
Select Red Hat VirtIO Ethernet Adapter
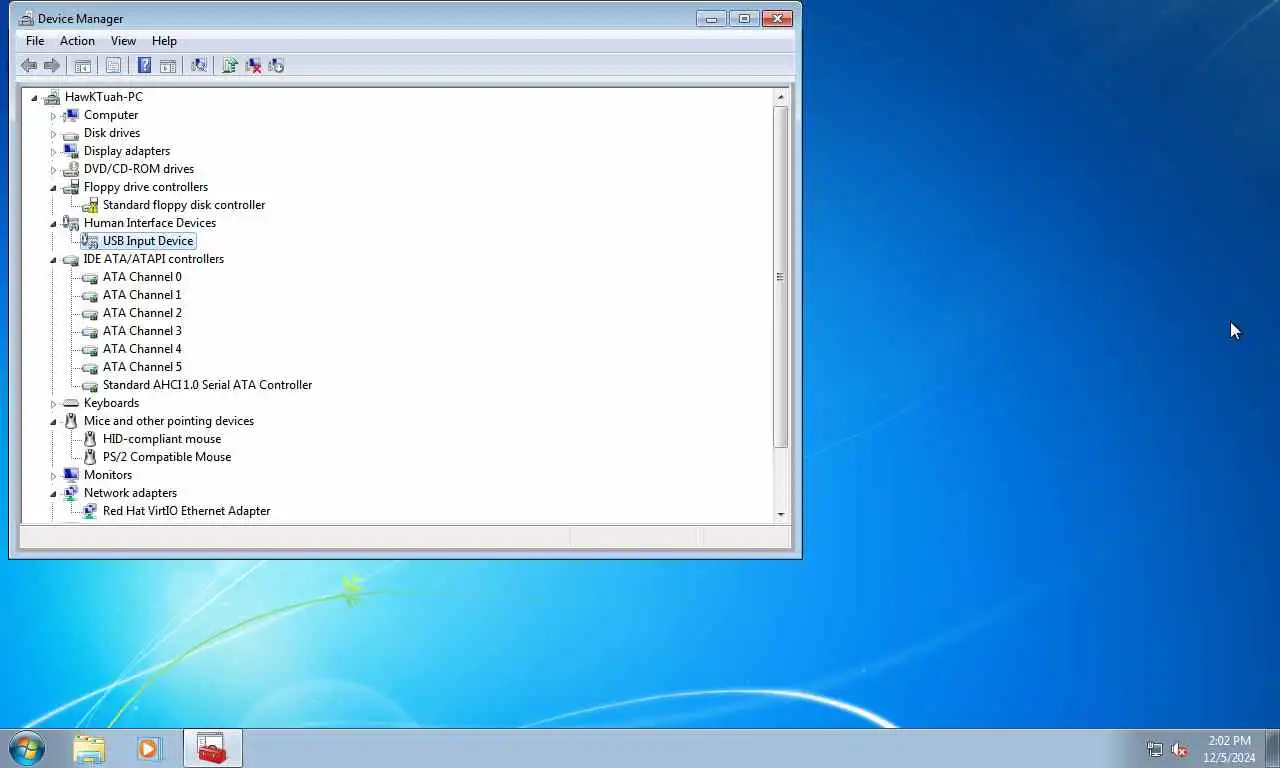coord(186,511)
